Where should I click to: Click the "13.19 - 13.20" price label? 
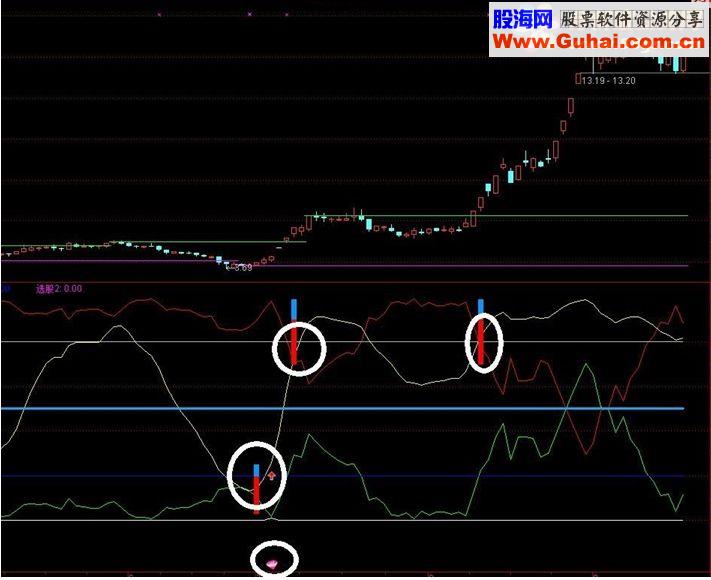[x=608, y=81]
